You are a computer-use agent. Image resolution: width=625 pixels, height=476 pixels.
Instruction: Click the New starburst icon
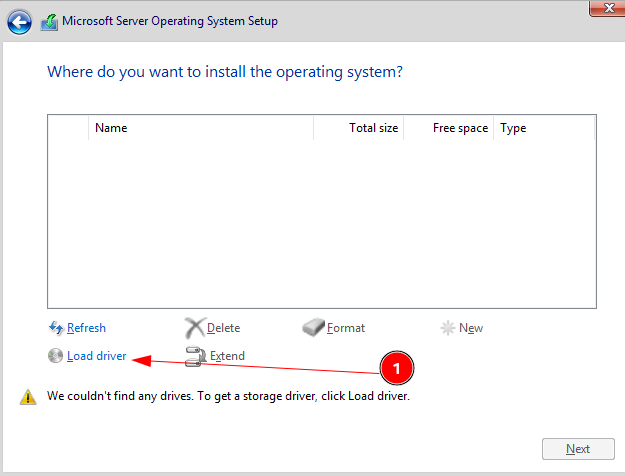448,328
